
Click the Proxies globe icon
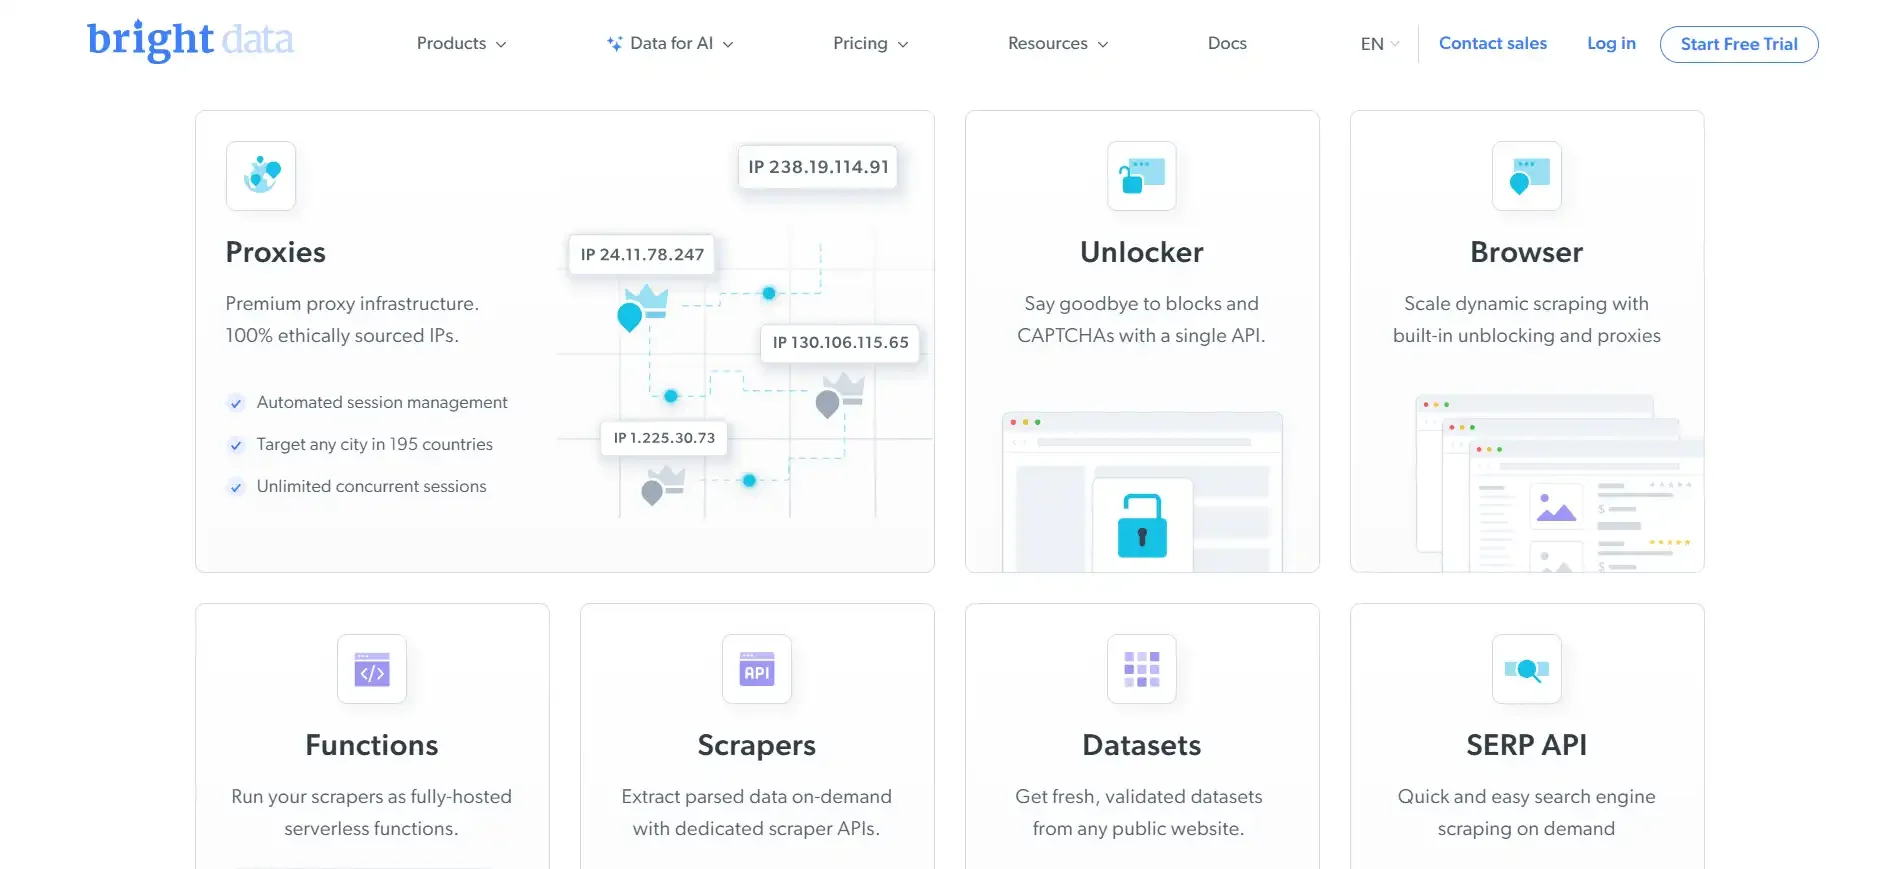click(x=261, y=176)
